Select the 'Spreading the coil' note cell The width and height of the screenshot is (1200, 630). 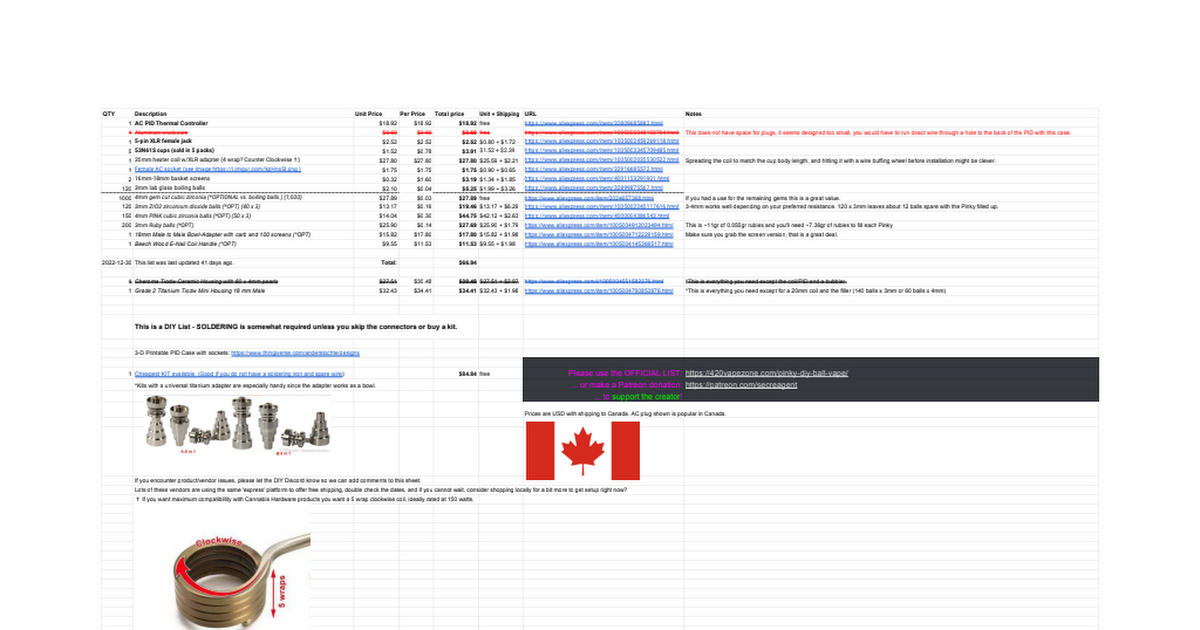tap(840, 160)
